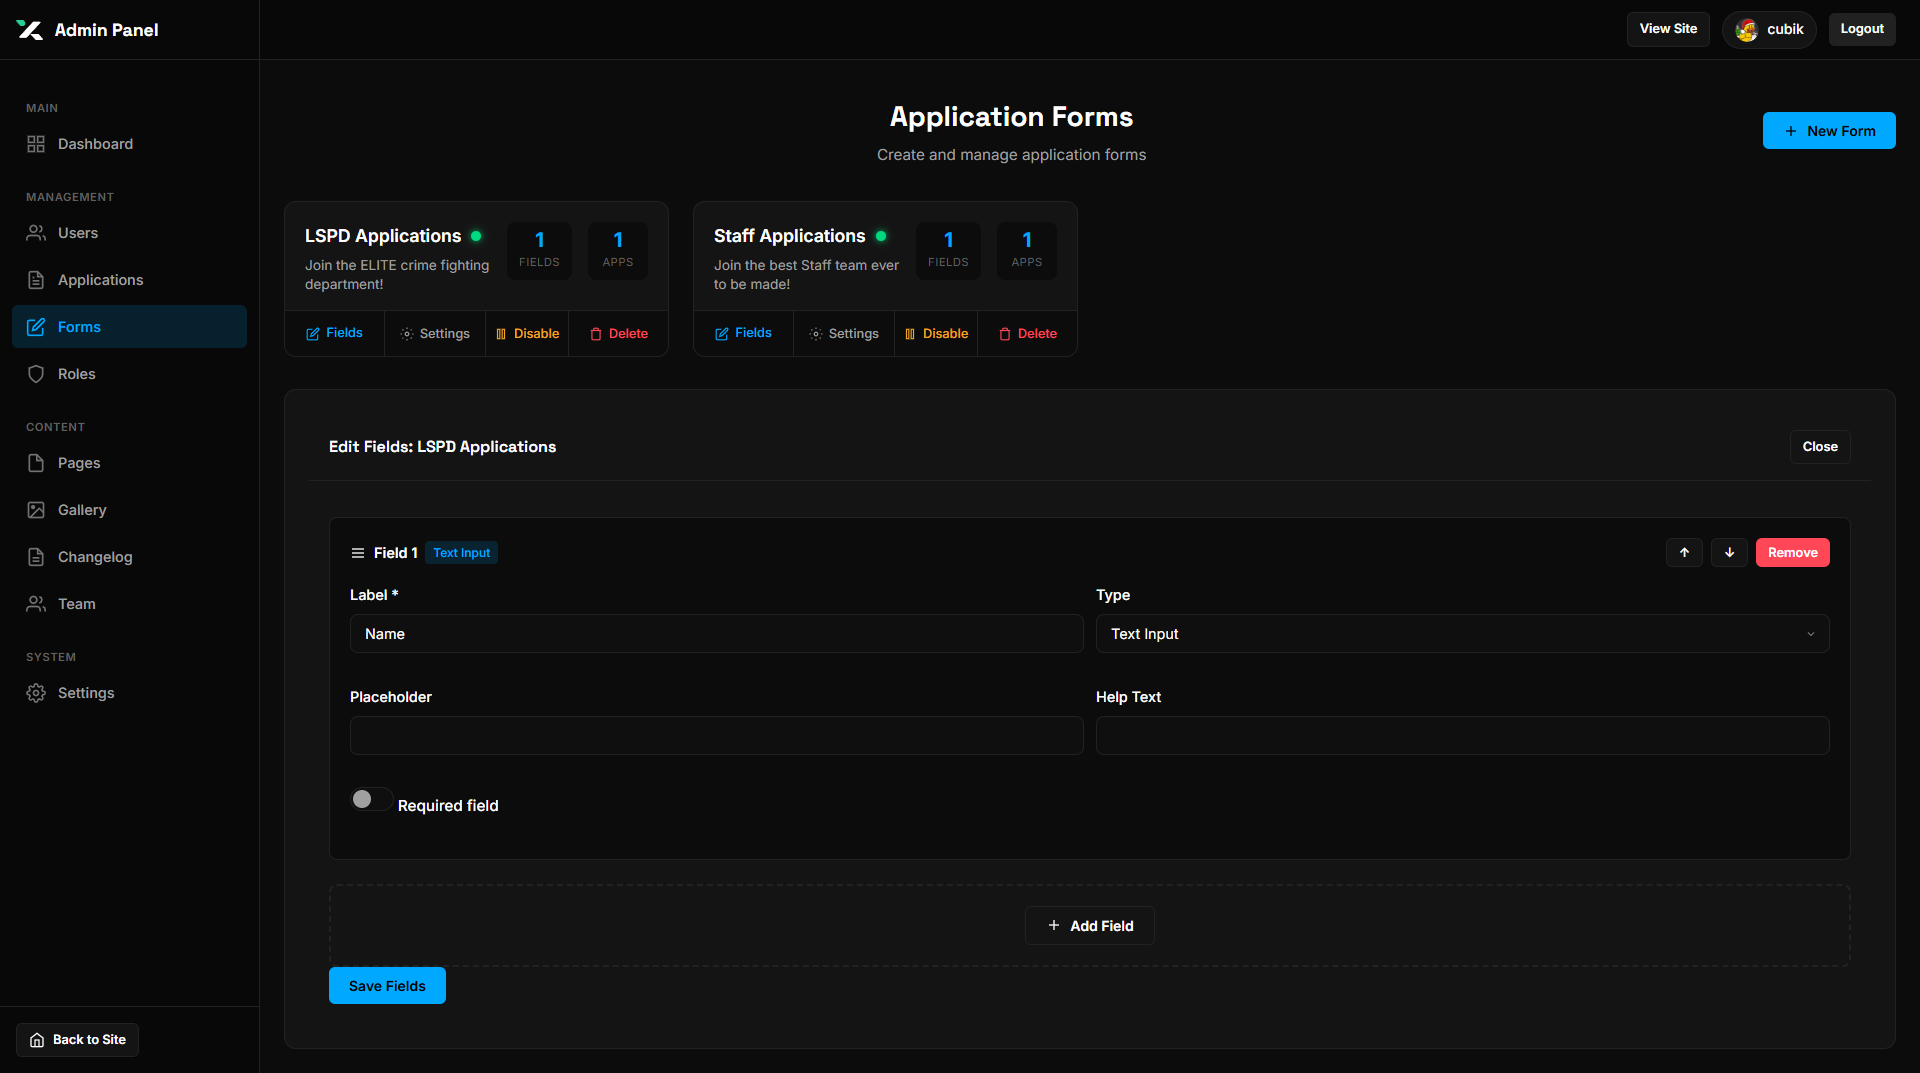Click the Users people icon

pos(36,233)
